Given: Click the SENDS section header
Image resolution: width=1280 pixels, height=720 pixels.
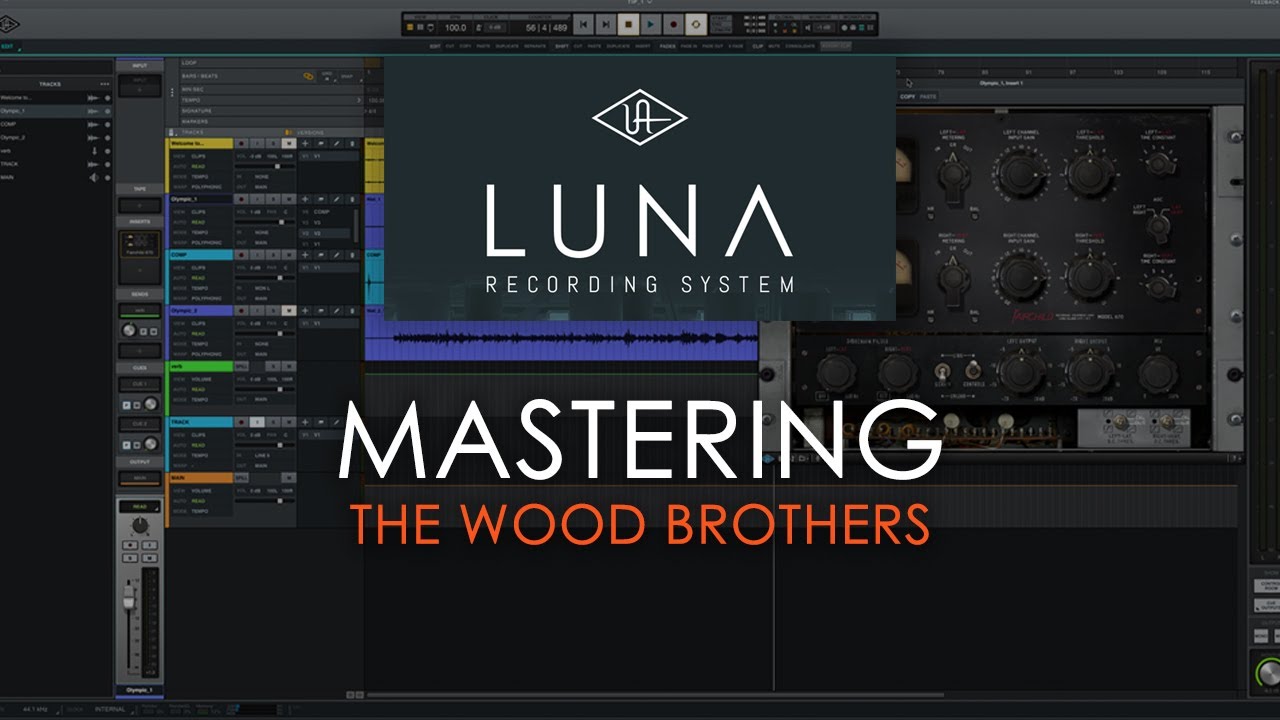Looking at the screenshot, I should tap(140, 294).
